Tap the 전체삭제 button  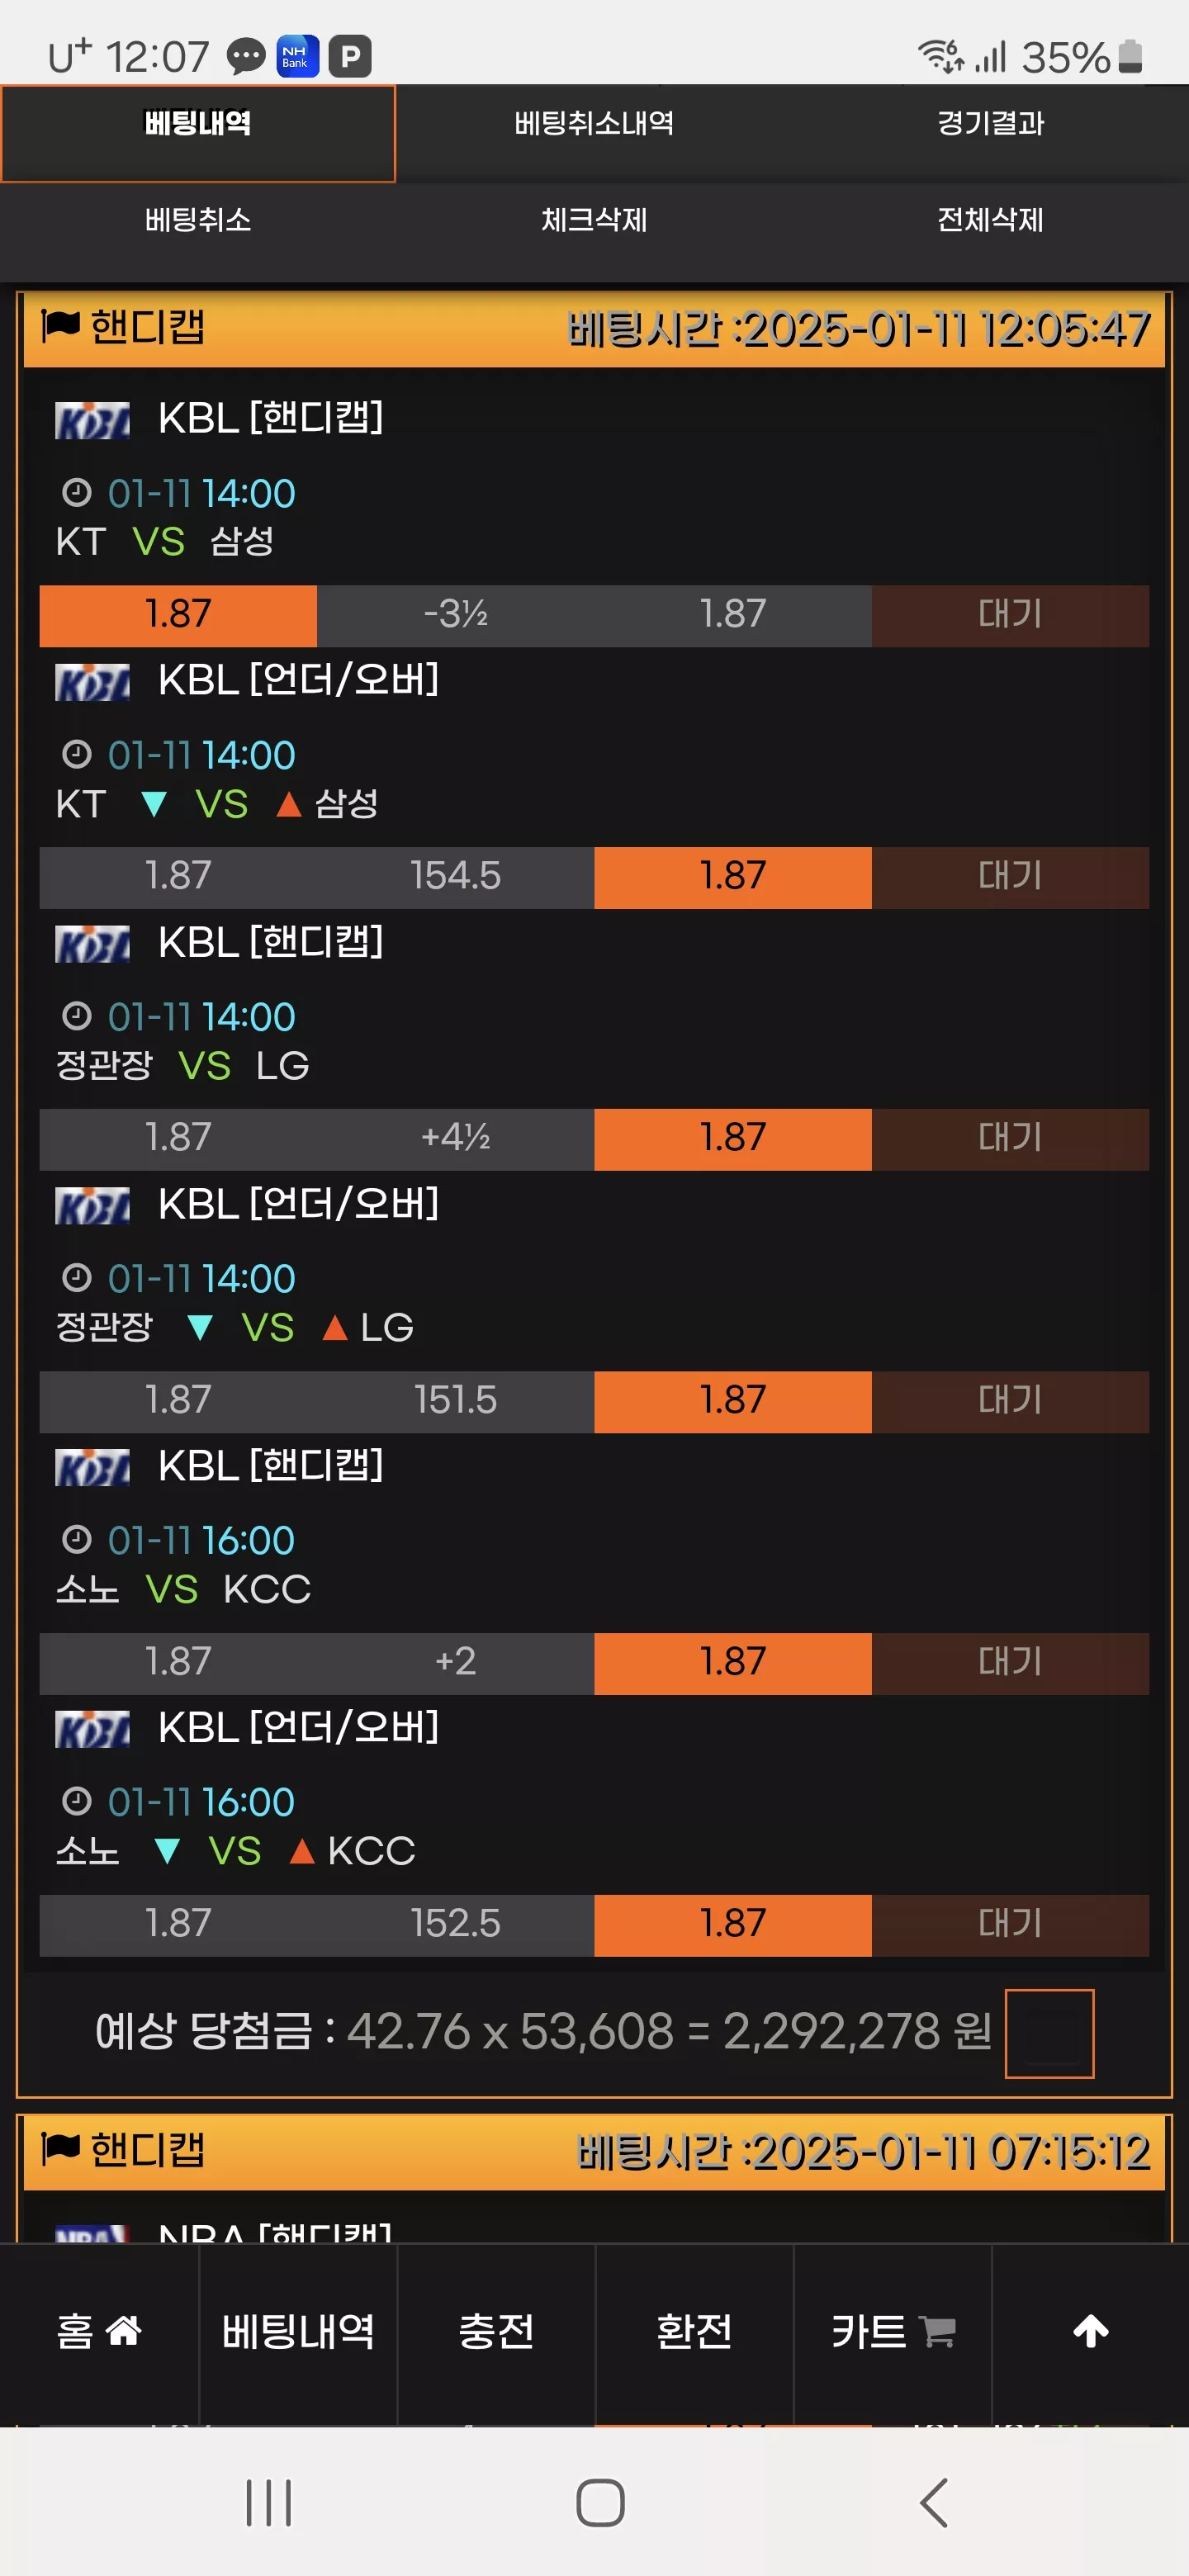[990, 220]
